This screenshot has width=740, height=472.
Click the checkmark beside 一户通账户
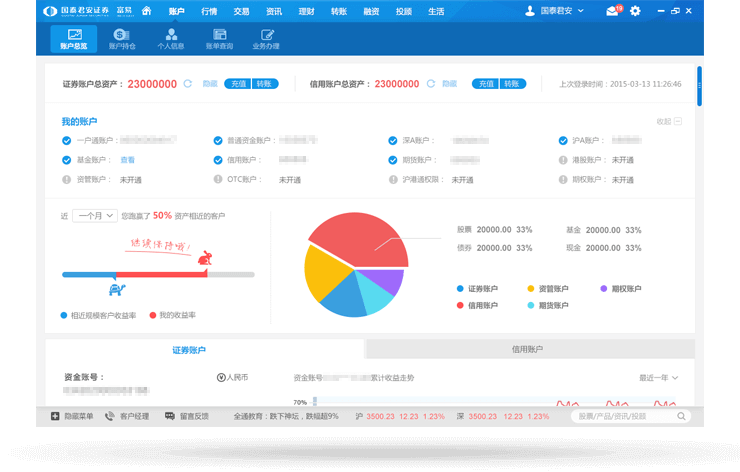[x=67, y=141]
